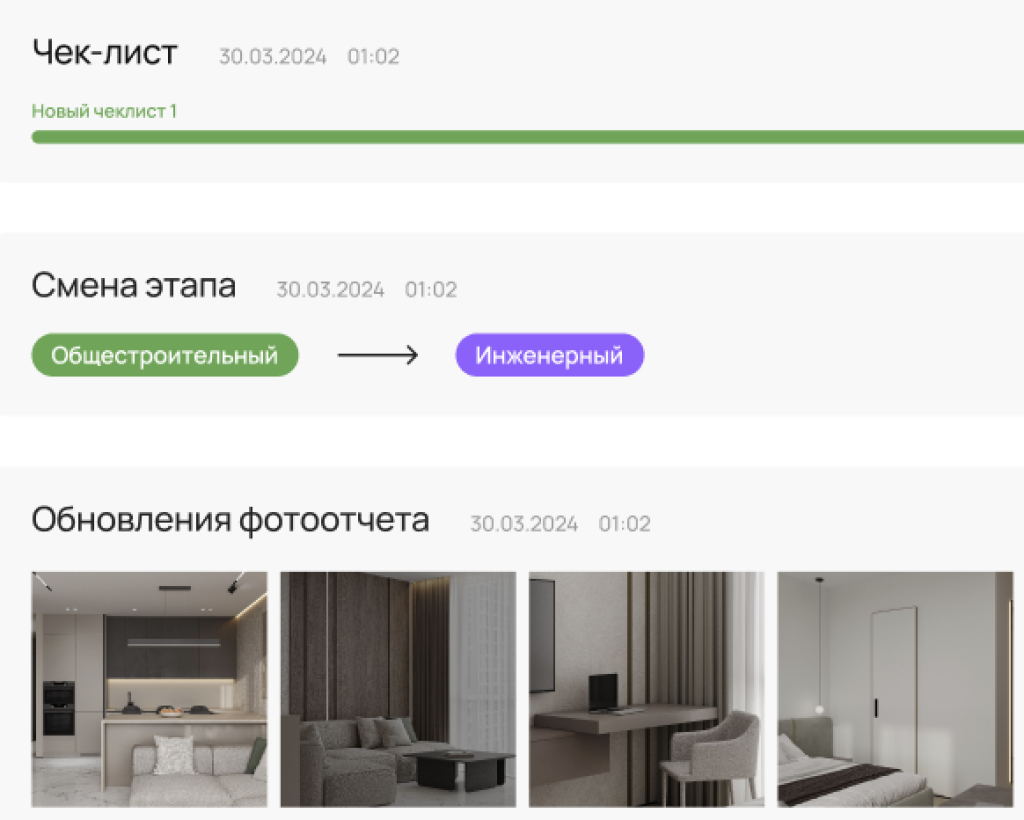The height and width of the screenshot is (820, 1024).
Task: Click the date next to Смена этапа
Action: 330,290
